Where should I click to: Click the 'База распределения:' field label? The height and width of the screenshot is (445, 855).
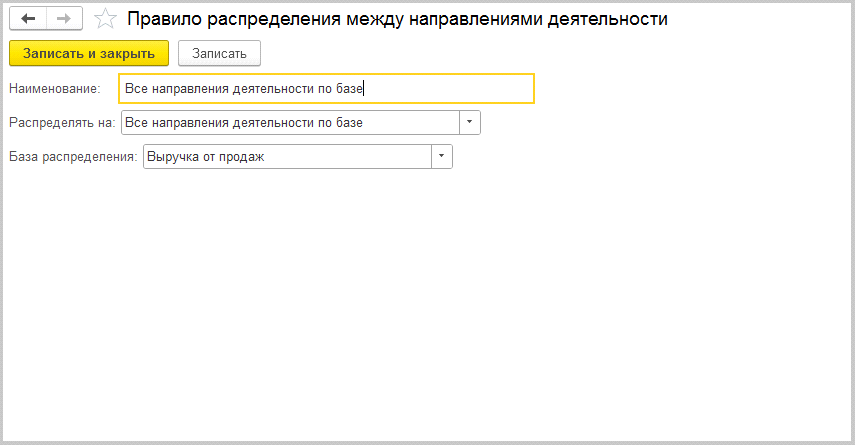pos(73,157)
